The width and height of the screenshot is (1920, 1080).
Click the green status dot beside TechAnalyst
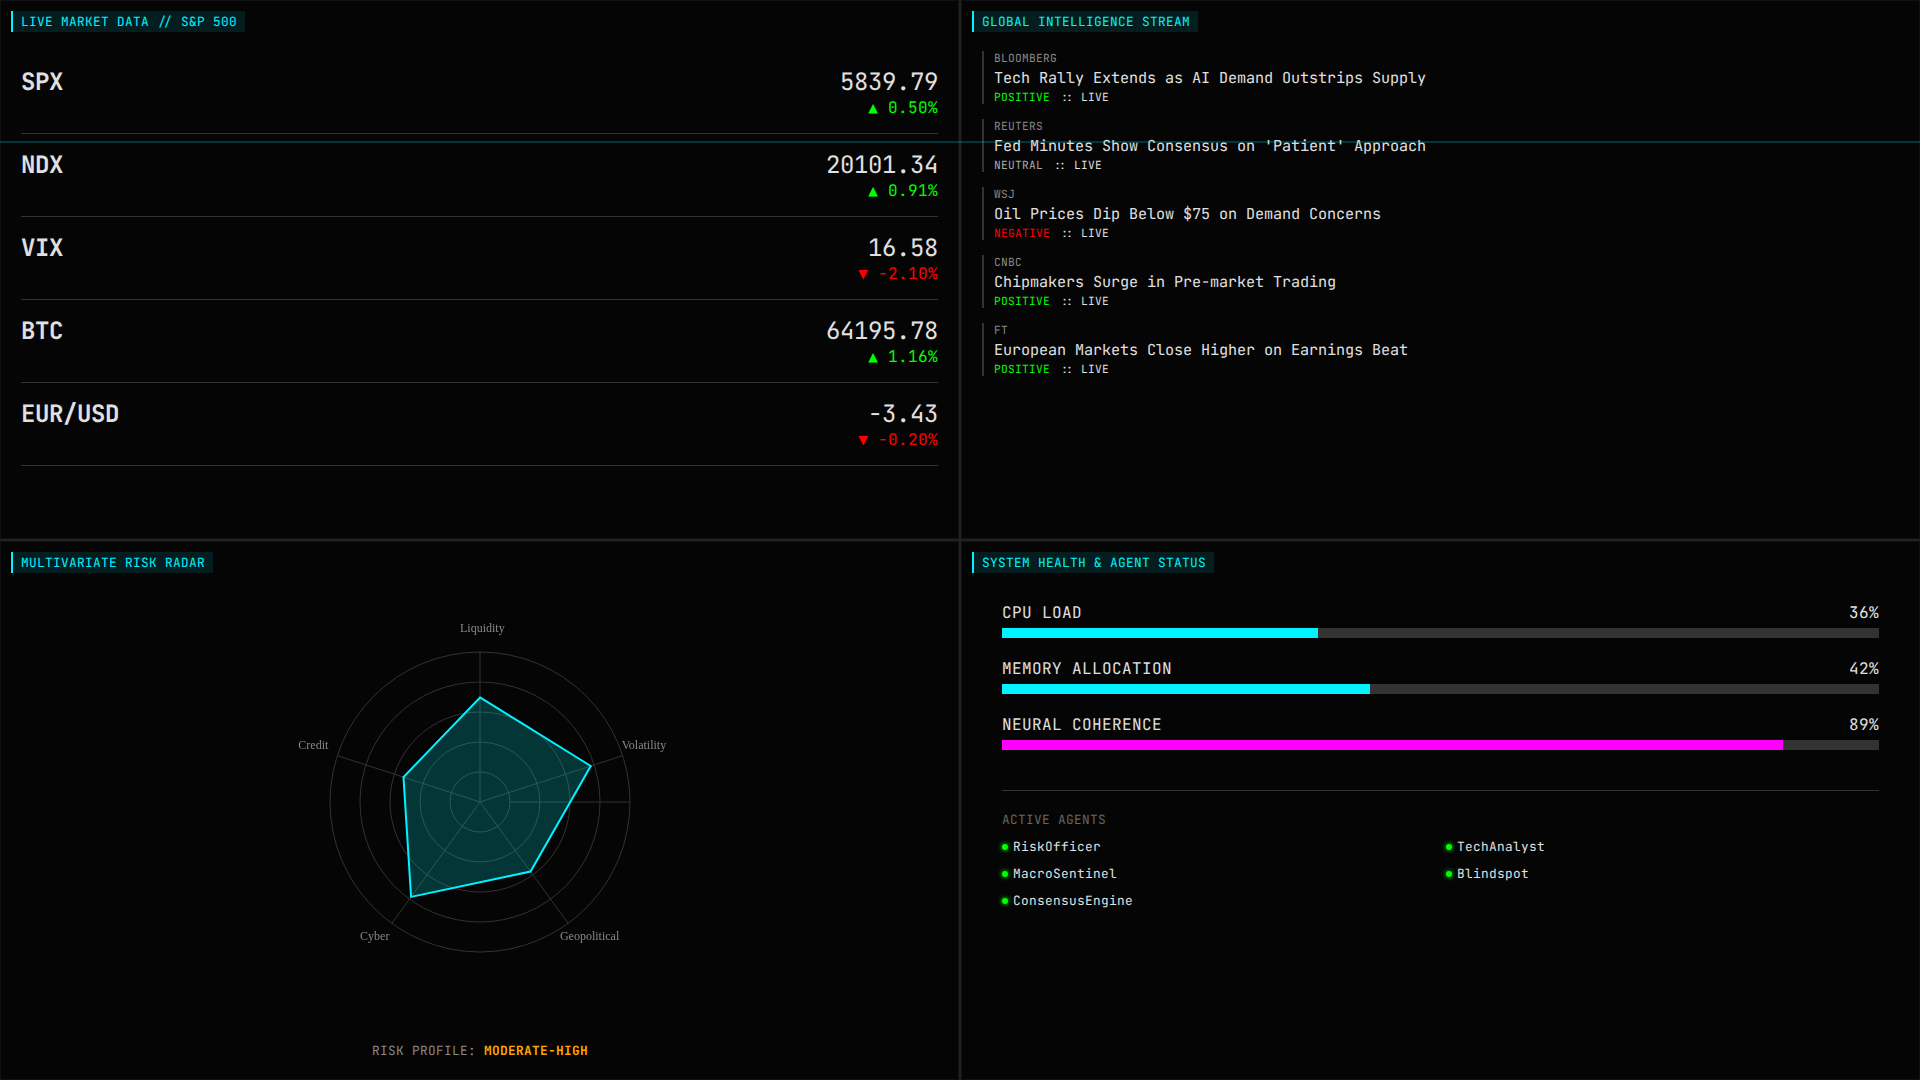click(1449, 847)
